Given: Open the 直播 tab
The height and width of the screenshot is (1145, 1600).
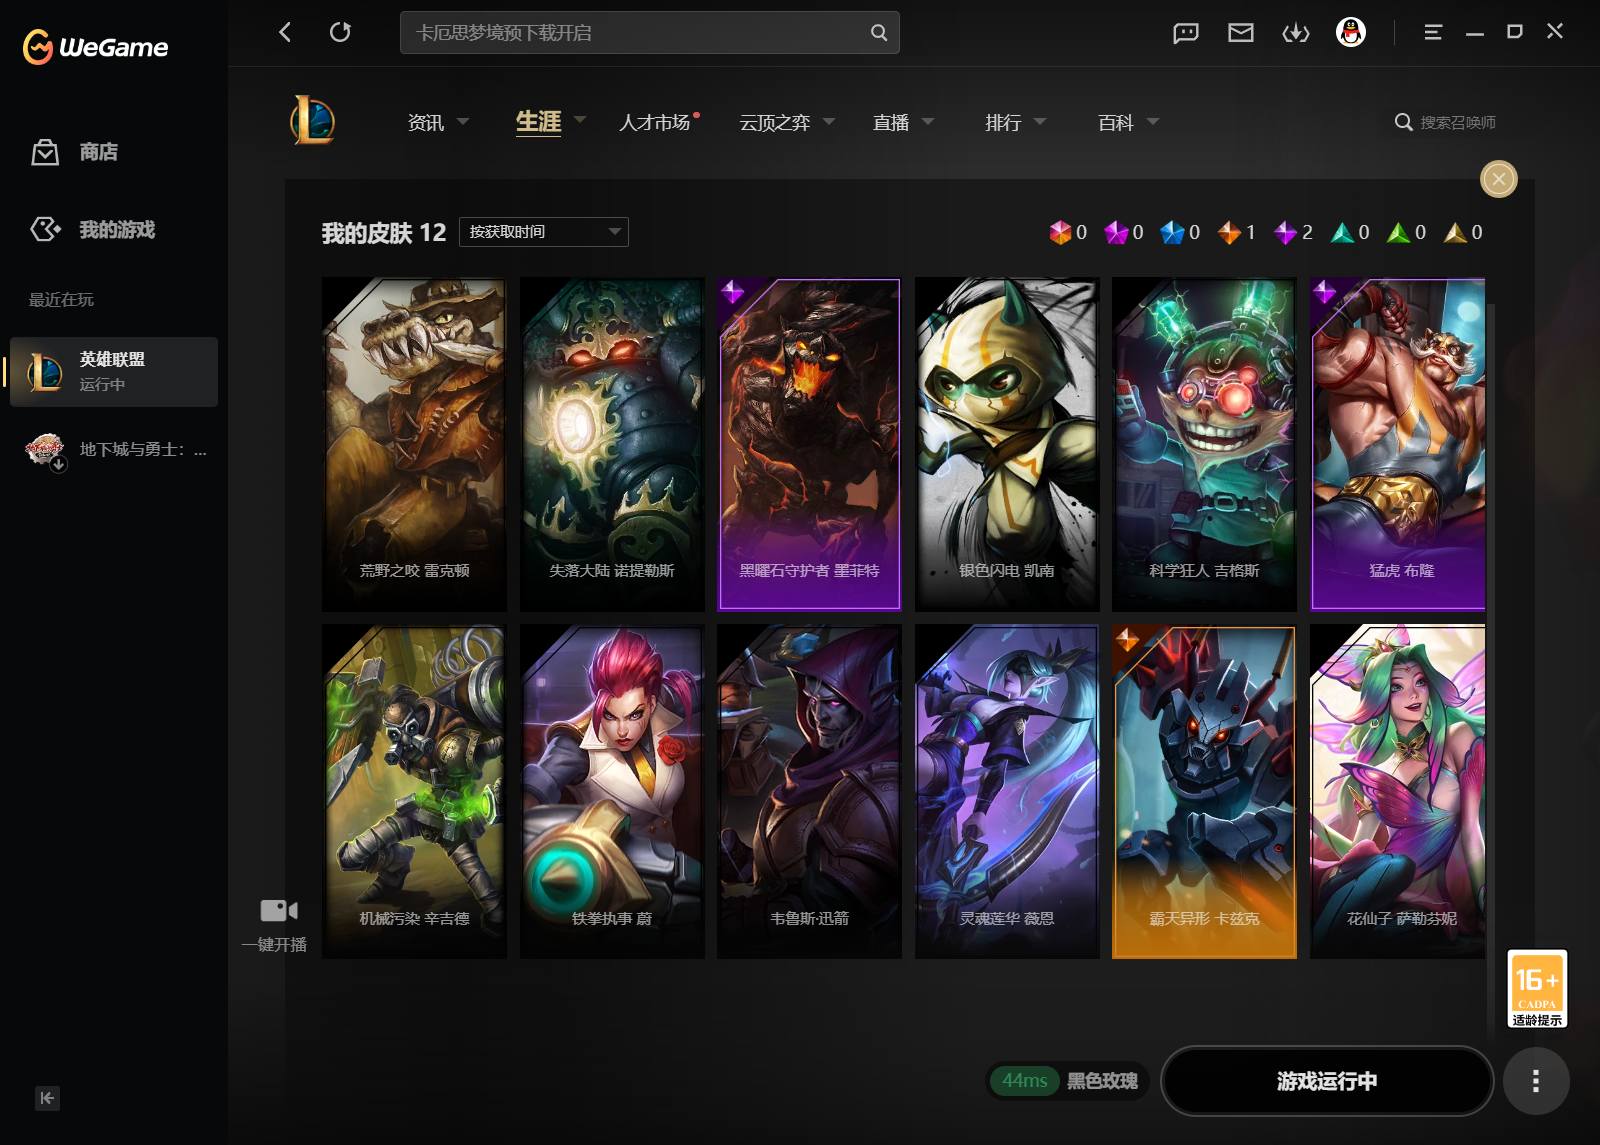Looking at the screenshot, I should pos(891,122).
